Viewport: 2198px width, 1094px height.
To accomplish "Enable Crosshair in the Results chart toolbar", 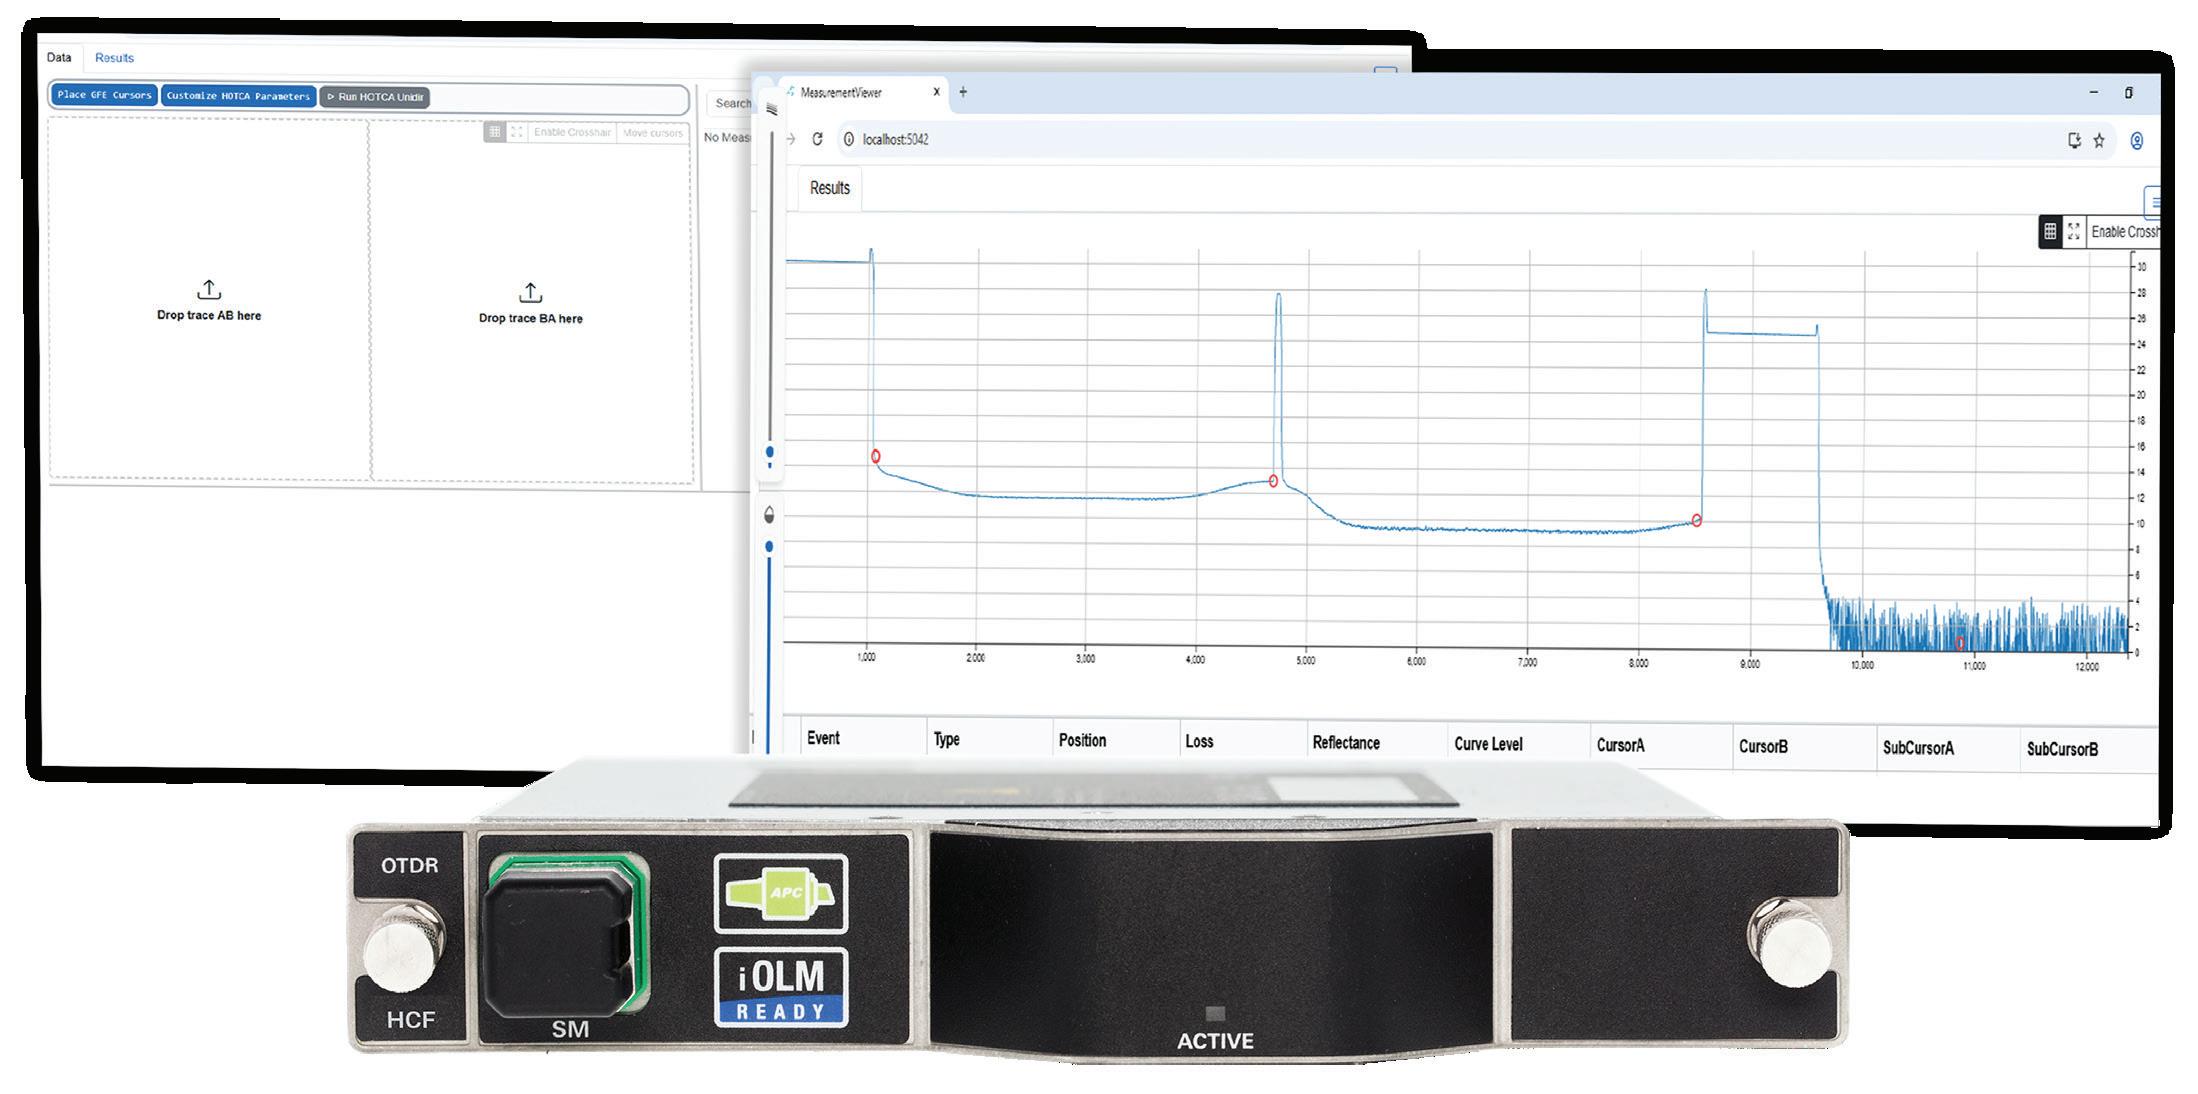I will point(2124,231).
